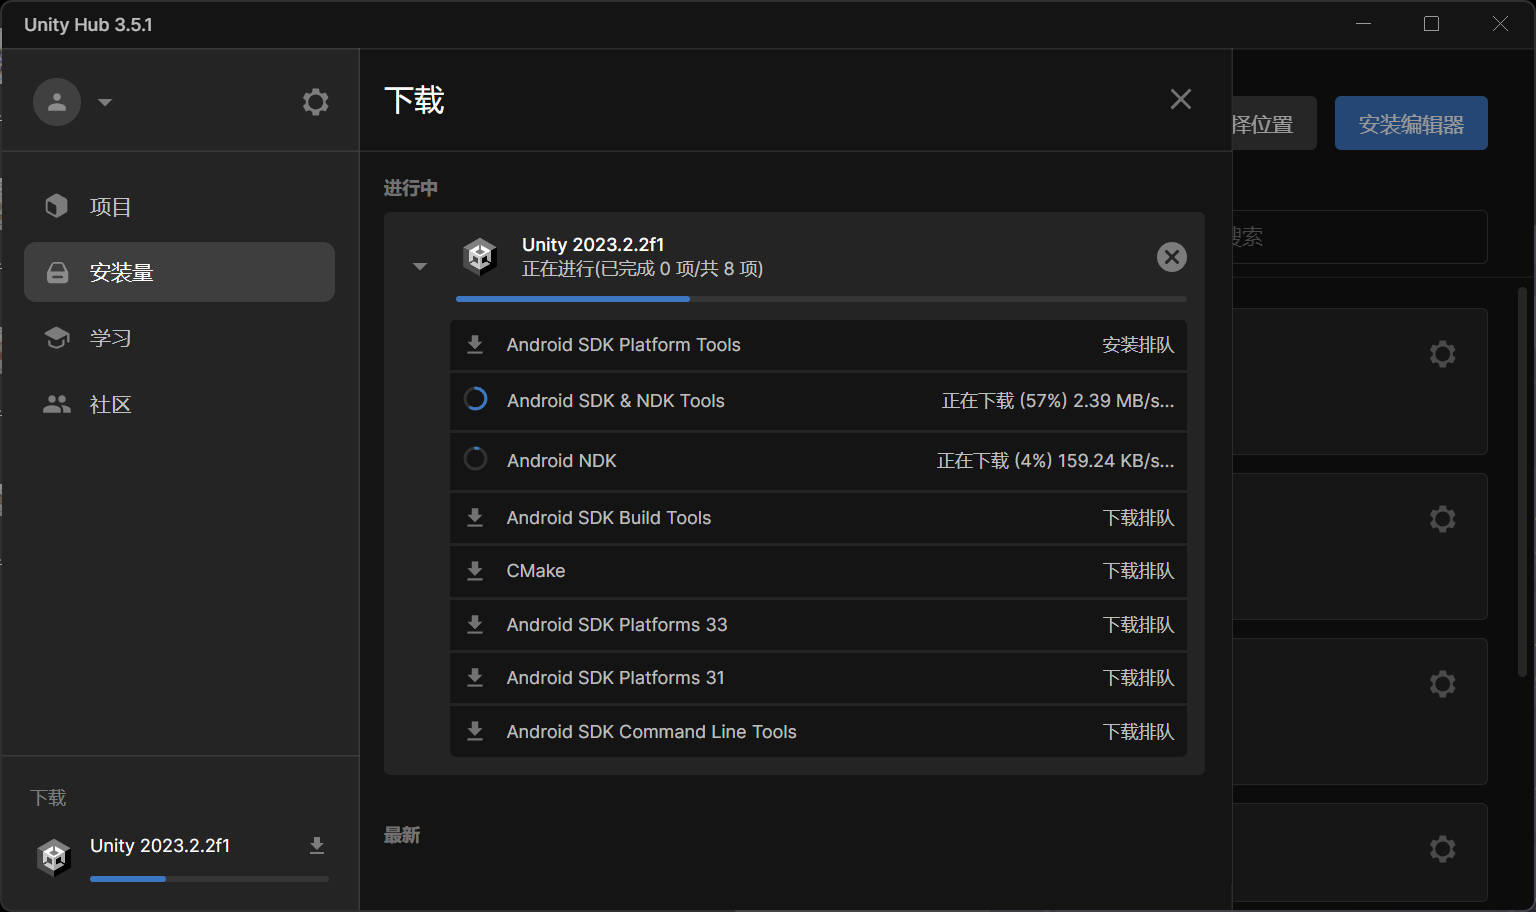Click the user account avatar
Viewport: 1536px width, 912px height.
point(57,101)
